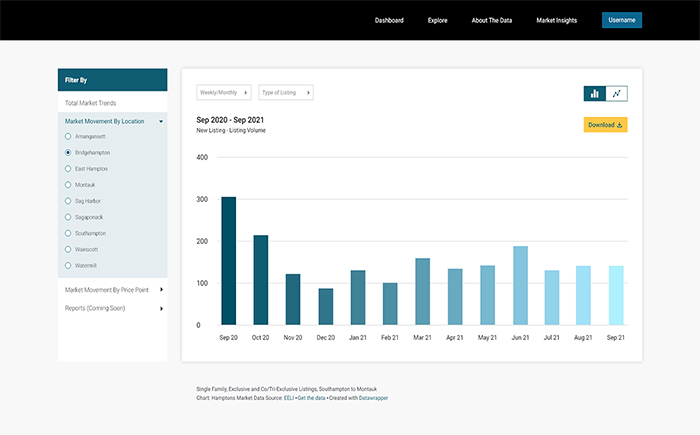Collapse Market Movement By Location arrow
The image size is (700, 435).
pos(161,121)
